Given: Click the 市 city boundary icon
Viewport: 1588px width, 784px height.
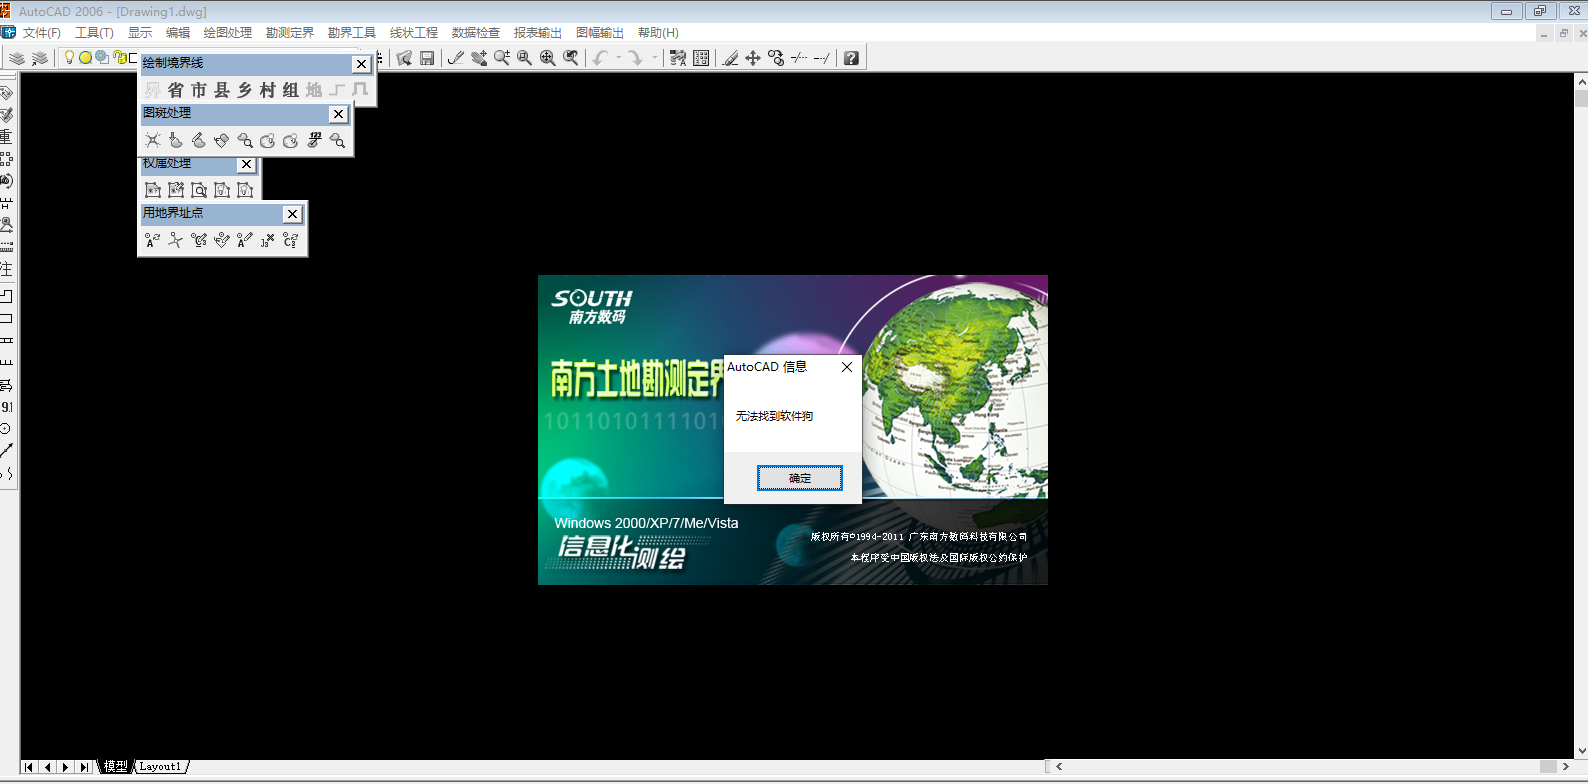Looking at the screenshot, I should 199,90.
